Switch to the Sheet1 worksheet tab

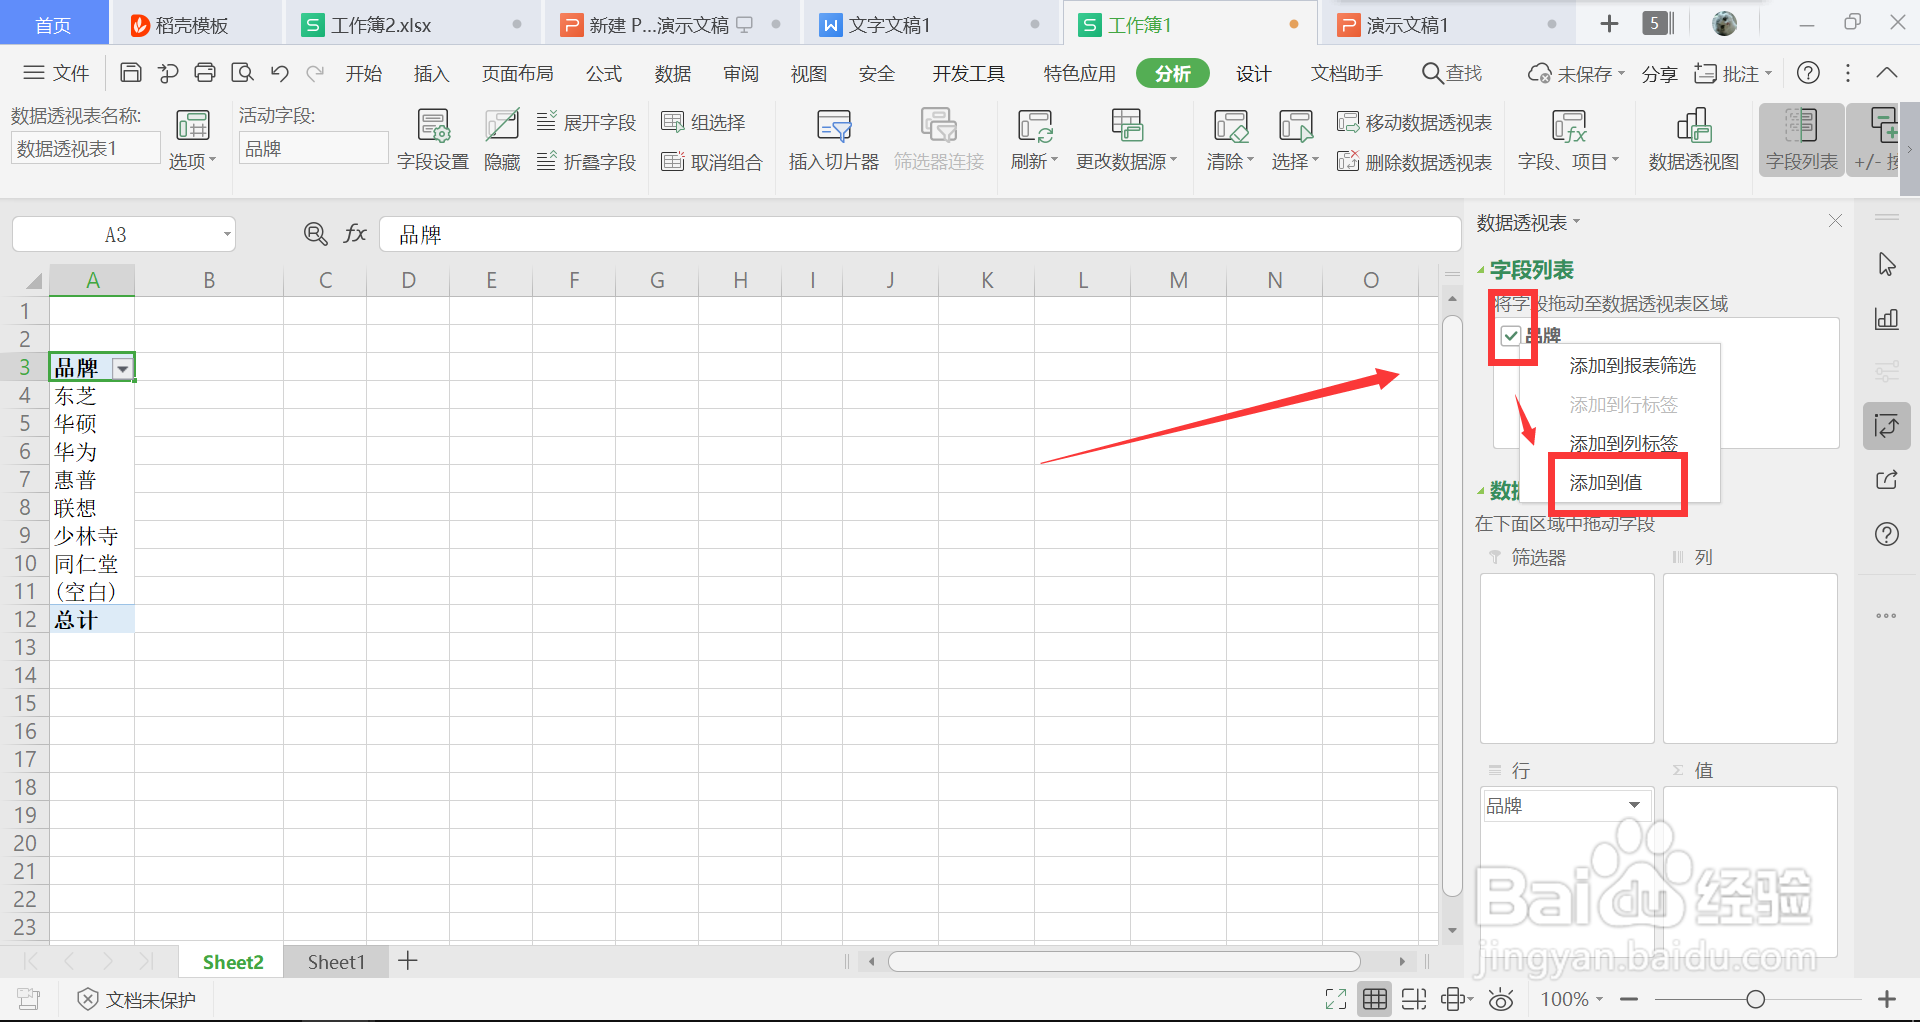pos(335,961)
